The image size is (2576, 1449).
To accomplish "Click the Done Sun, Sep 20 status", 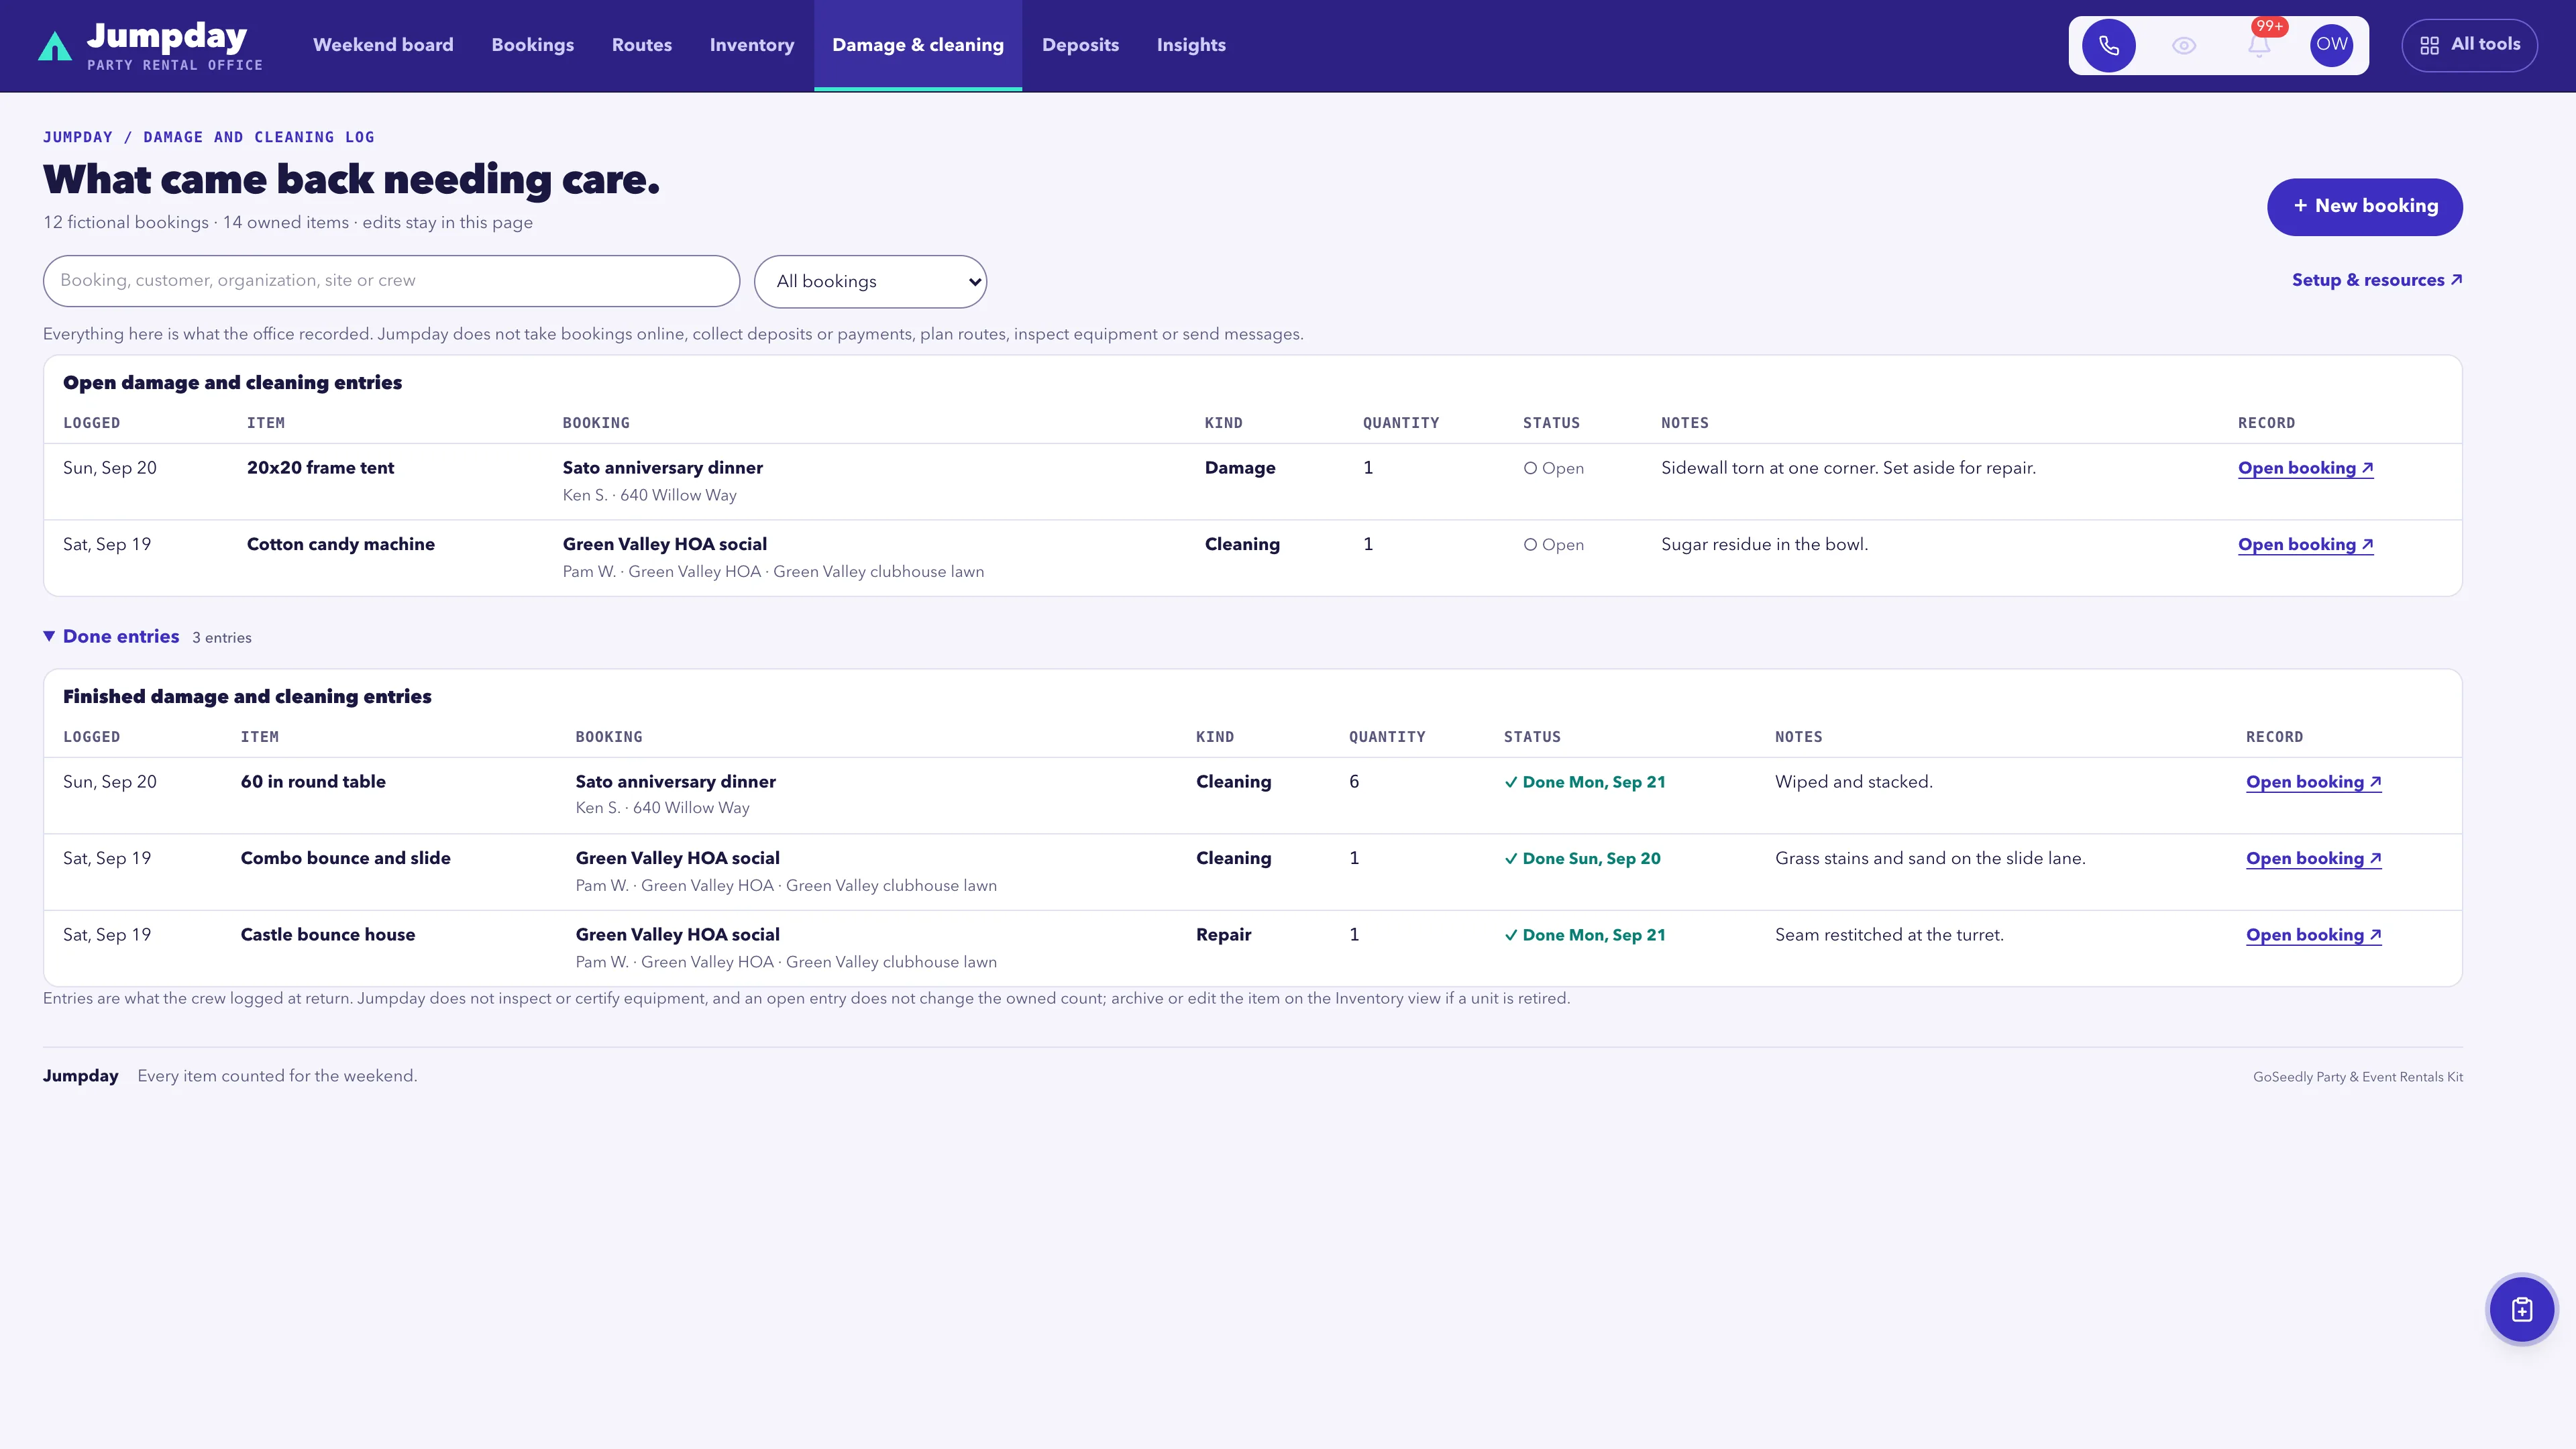I will (x=1582, y=859).
